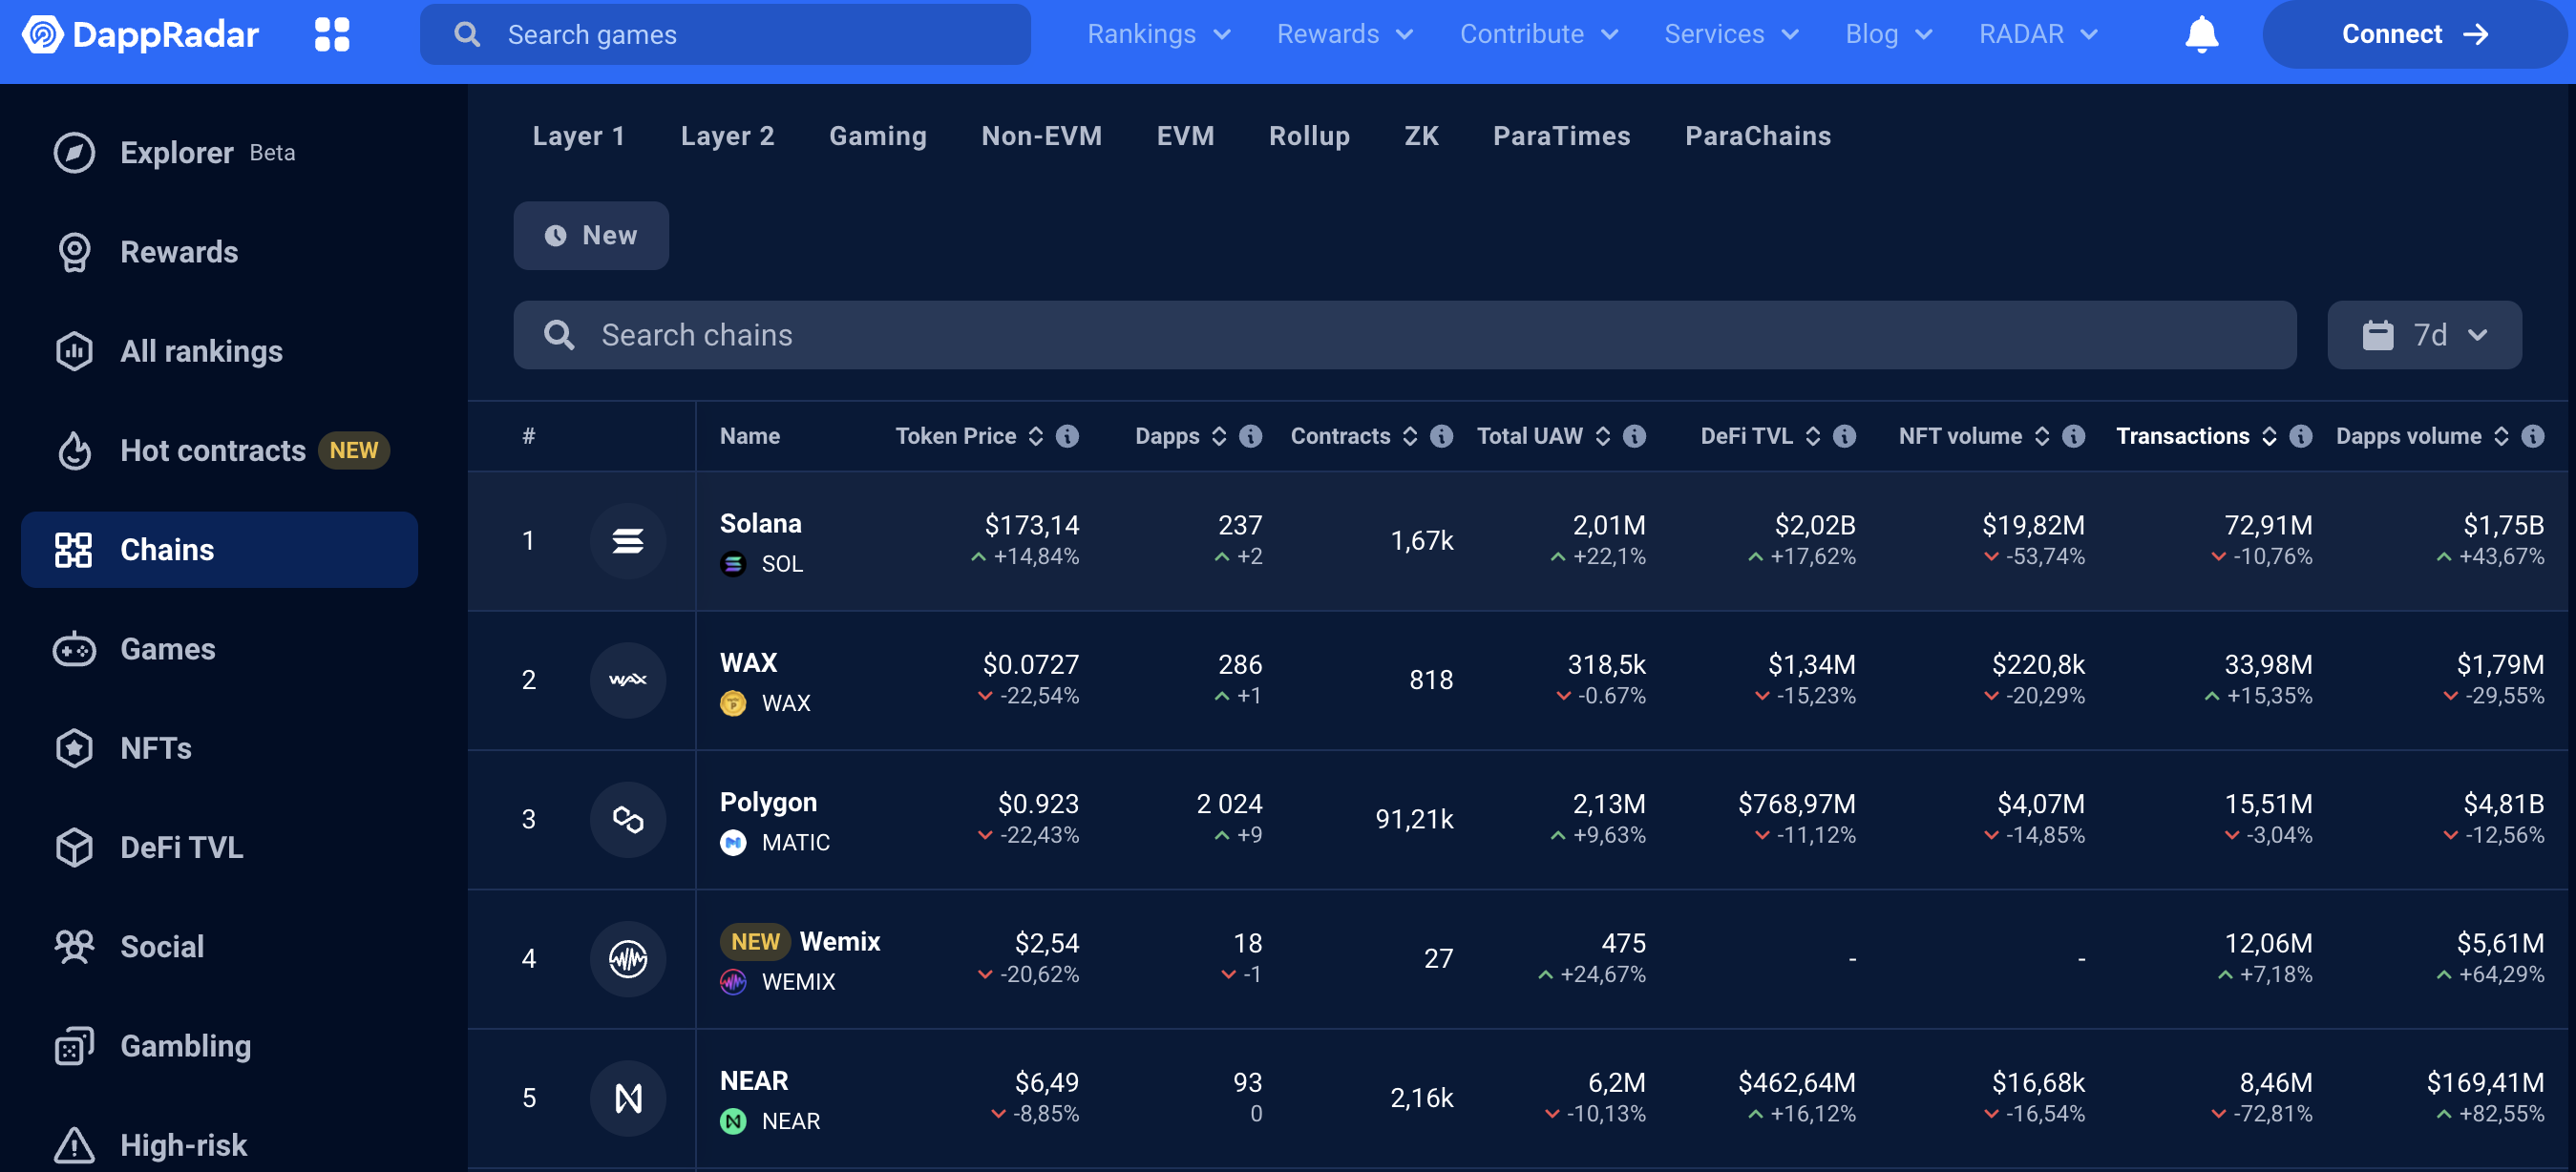Open the Solana chain name link
2576x1172 pixels.
(x=761, y=523)
